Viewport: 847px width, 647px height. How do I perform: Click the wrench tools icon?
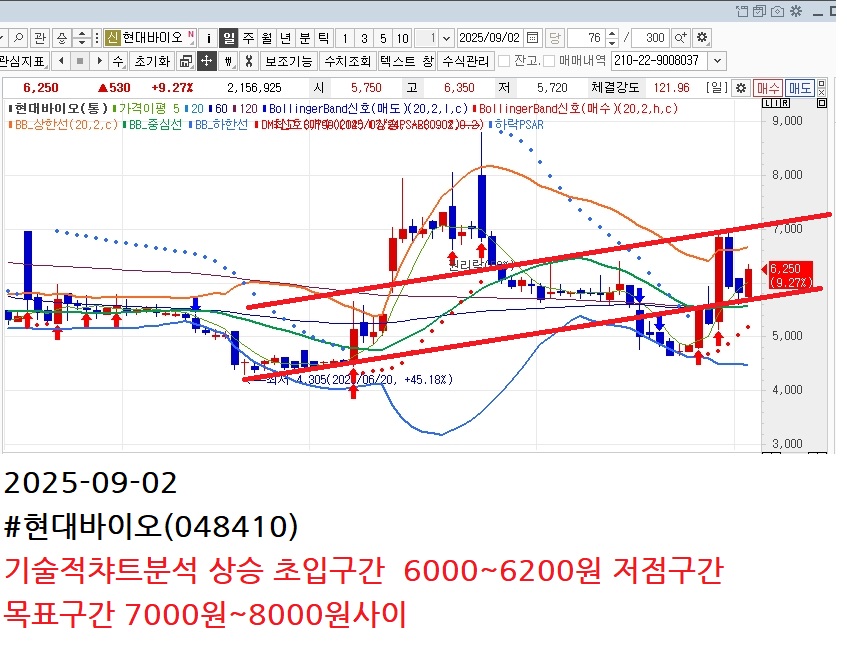(x=248, y=61)
